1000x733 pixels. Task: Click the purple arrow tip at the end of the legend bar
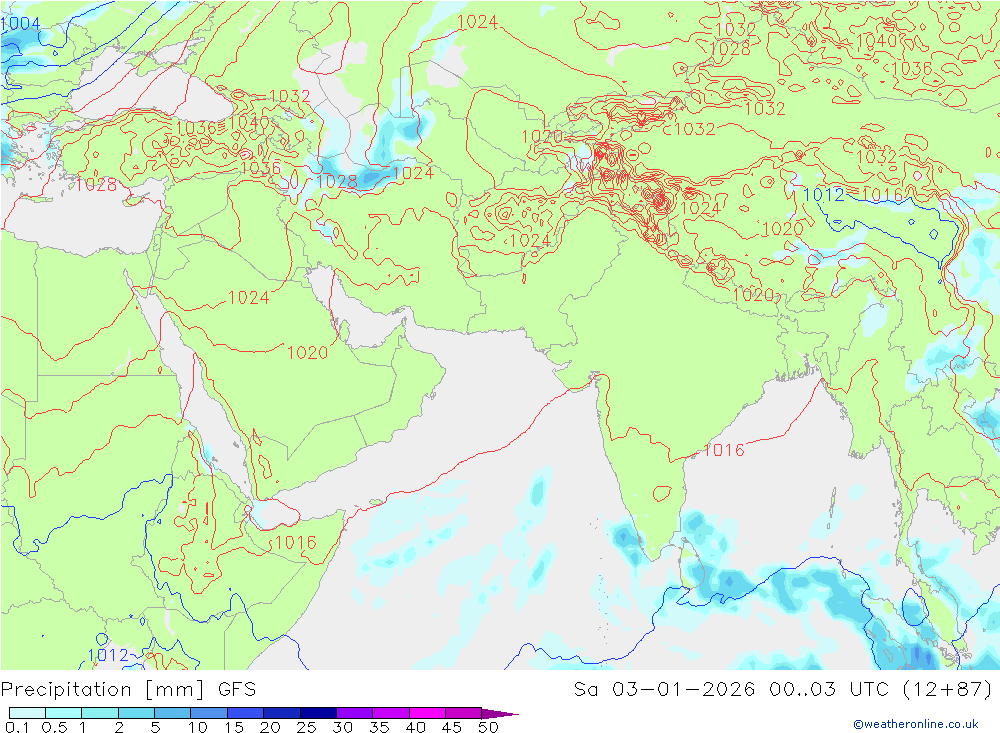tap(500, 713)
